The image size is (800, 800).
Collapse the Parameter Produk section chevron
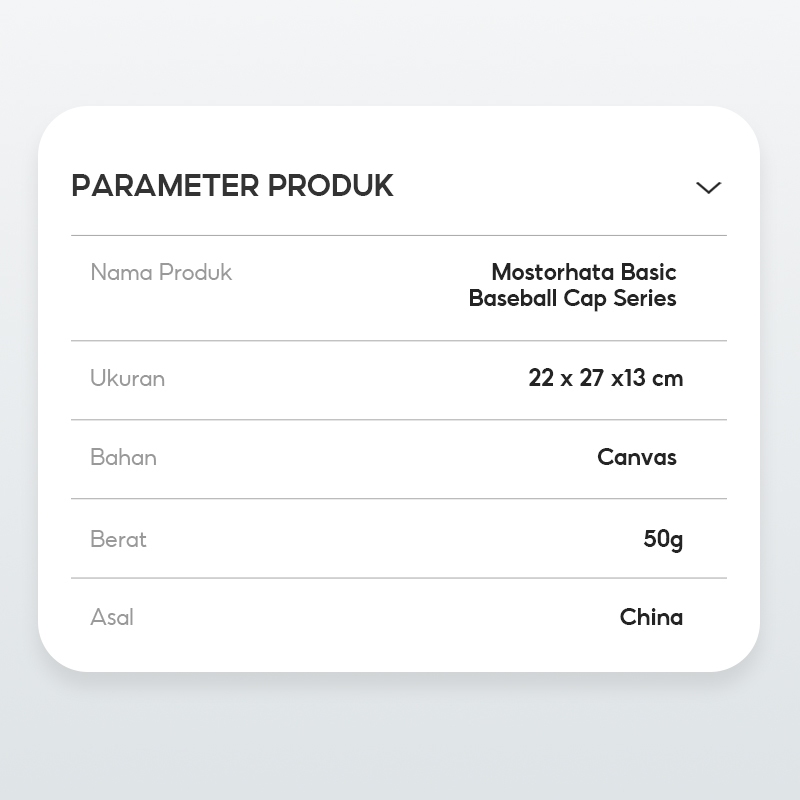[x=708, y=187]
